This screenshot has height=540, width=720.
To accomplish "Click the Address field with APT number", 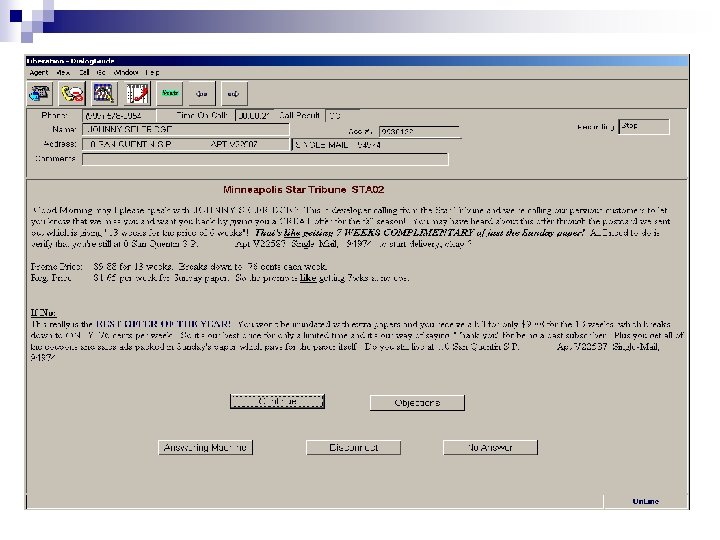I will pyautogui.click(x=186, y=144).
